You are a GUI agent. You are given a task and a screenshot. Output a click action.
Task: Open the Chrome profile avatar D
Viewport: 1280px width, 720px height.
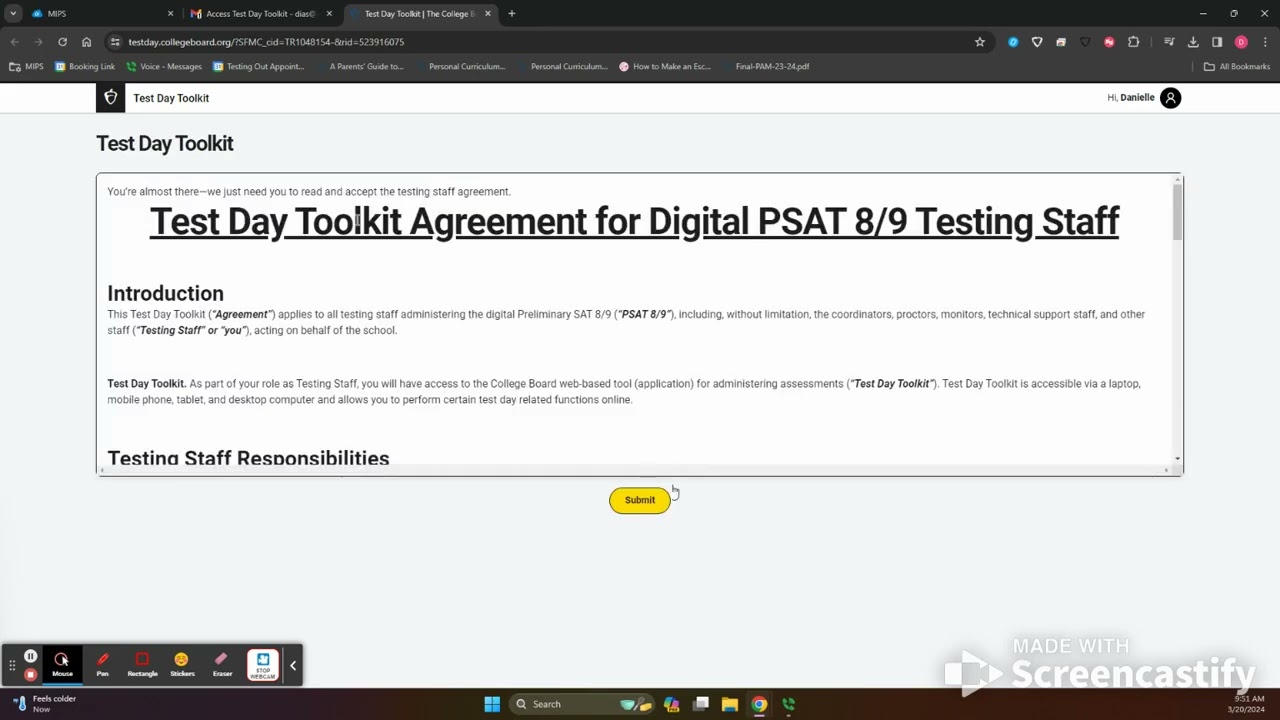coord(1241,42)
